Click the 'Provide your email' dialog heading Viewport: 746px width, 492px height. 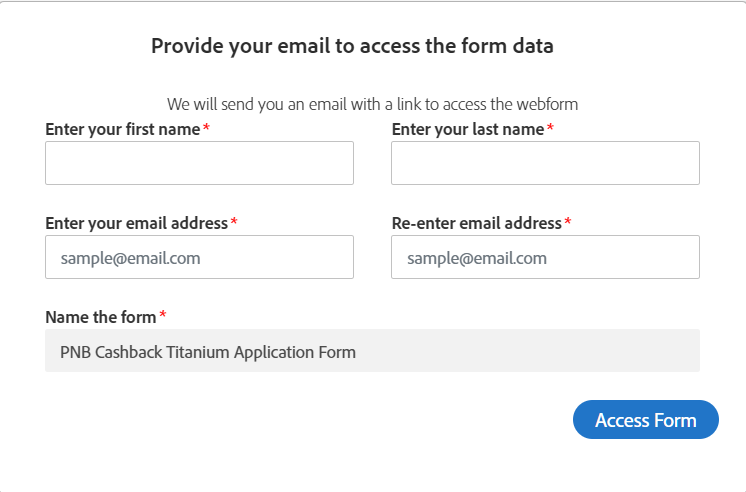[352, 45]
